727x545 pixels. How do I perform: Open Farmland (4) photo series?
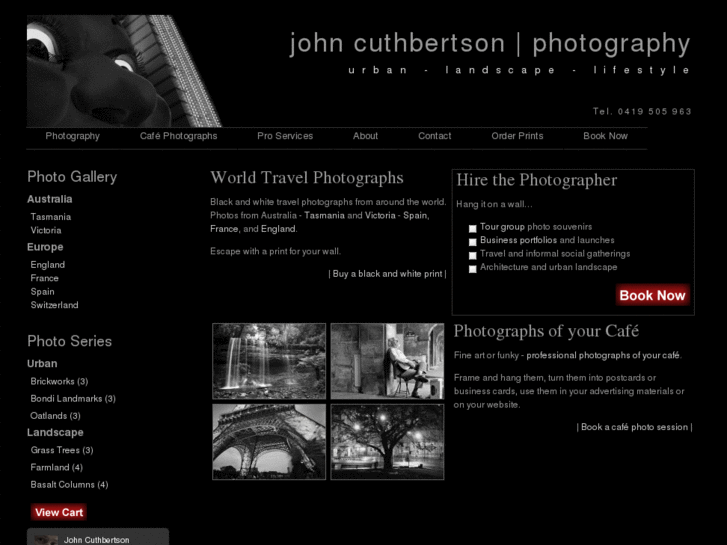tap(57, 467)
